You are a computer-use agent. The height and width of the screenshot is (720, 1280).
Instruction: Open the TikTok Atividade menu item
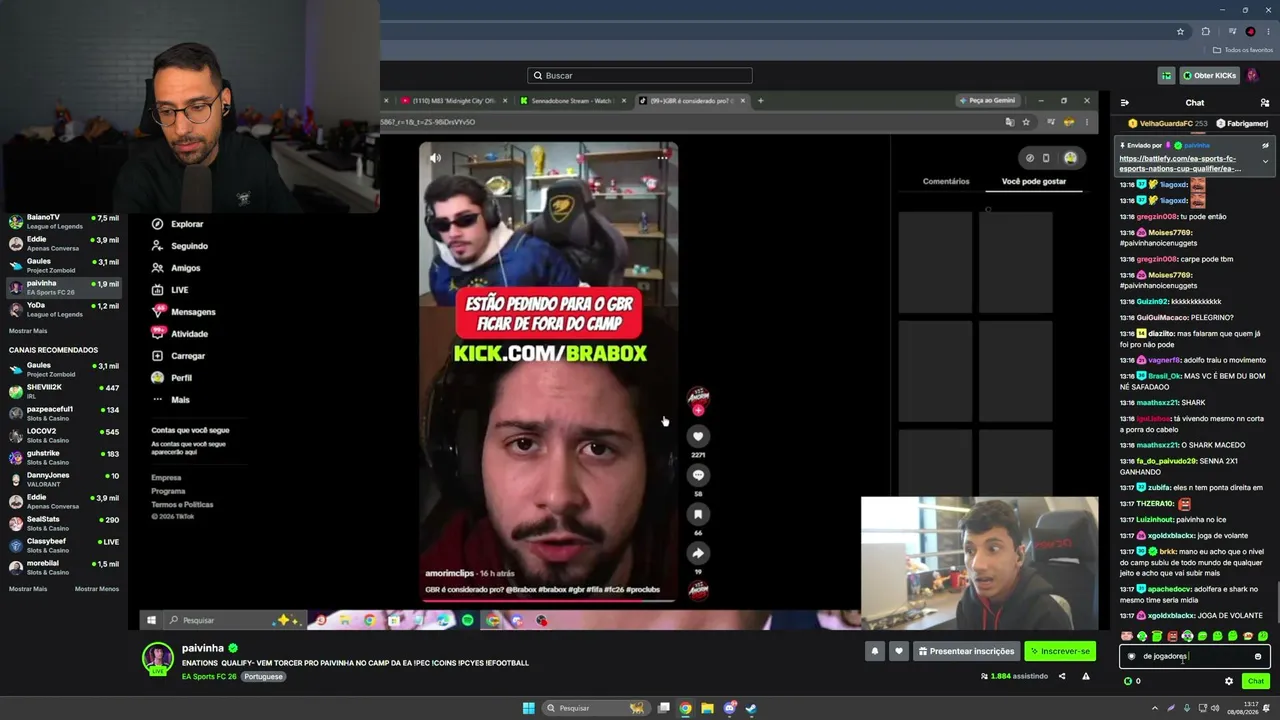point(180,334)
